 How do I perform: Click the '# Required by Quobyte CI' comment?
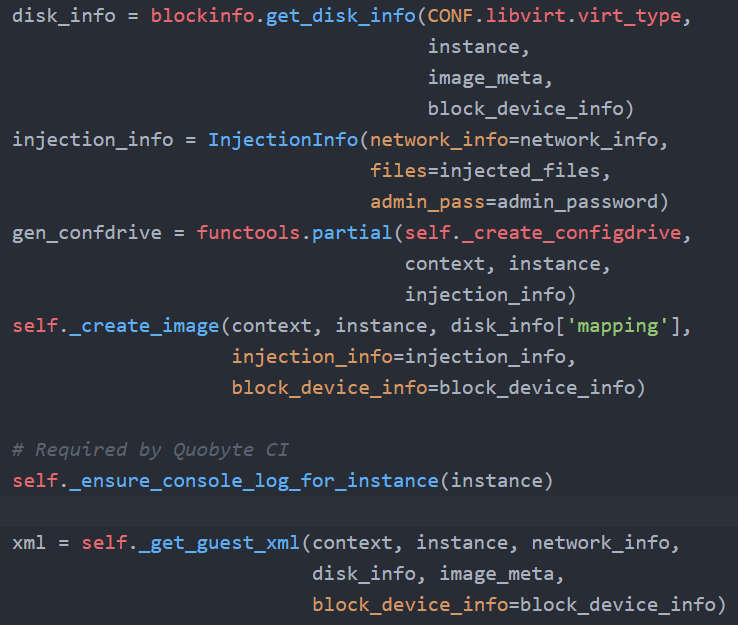tap(150, 450)
